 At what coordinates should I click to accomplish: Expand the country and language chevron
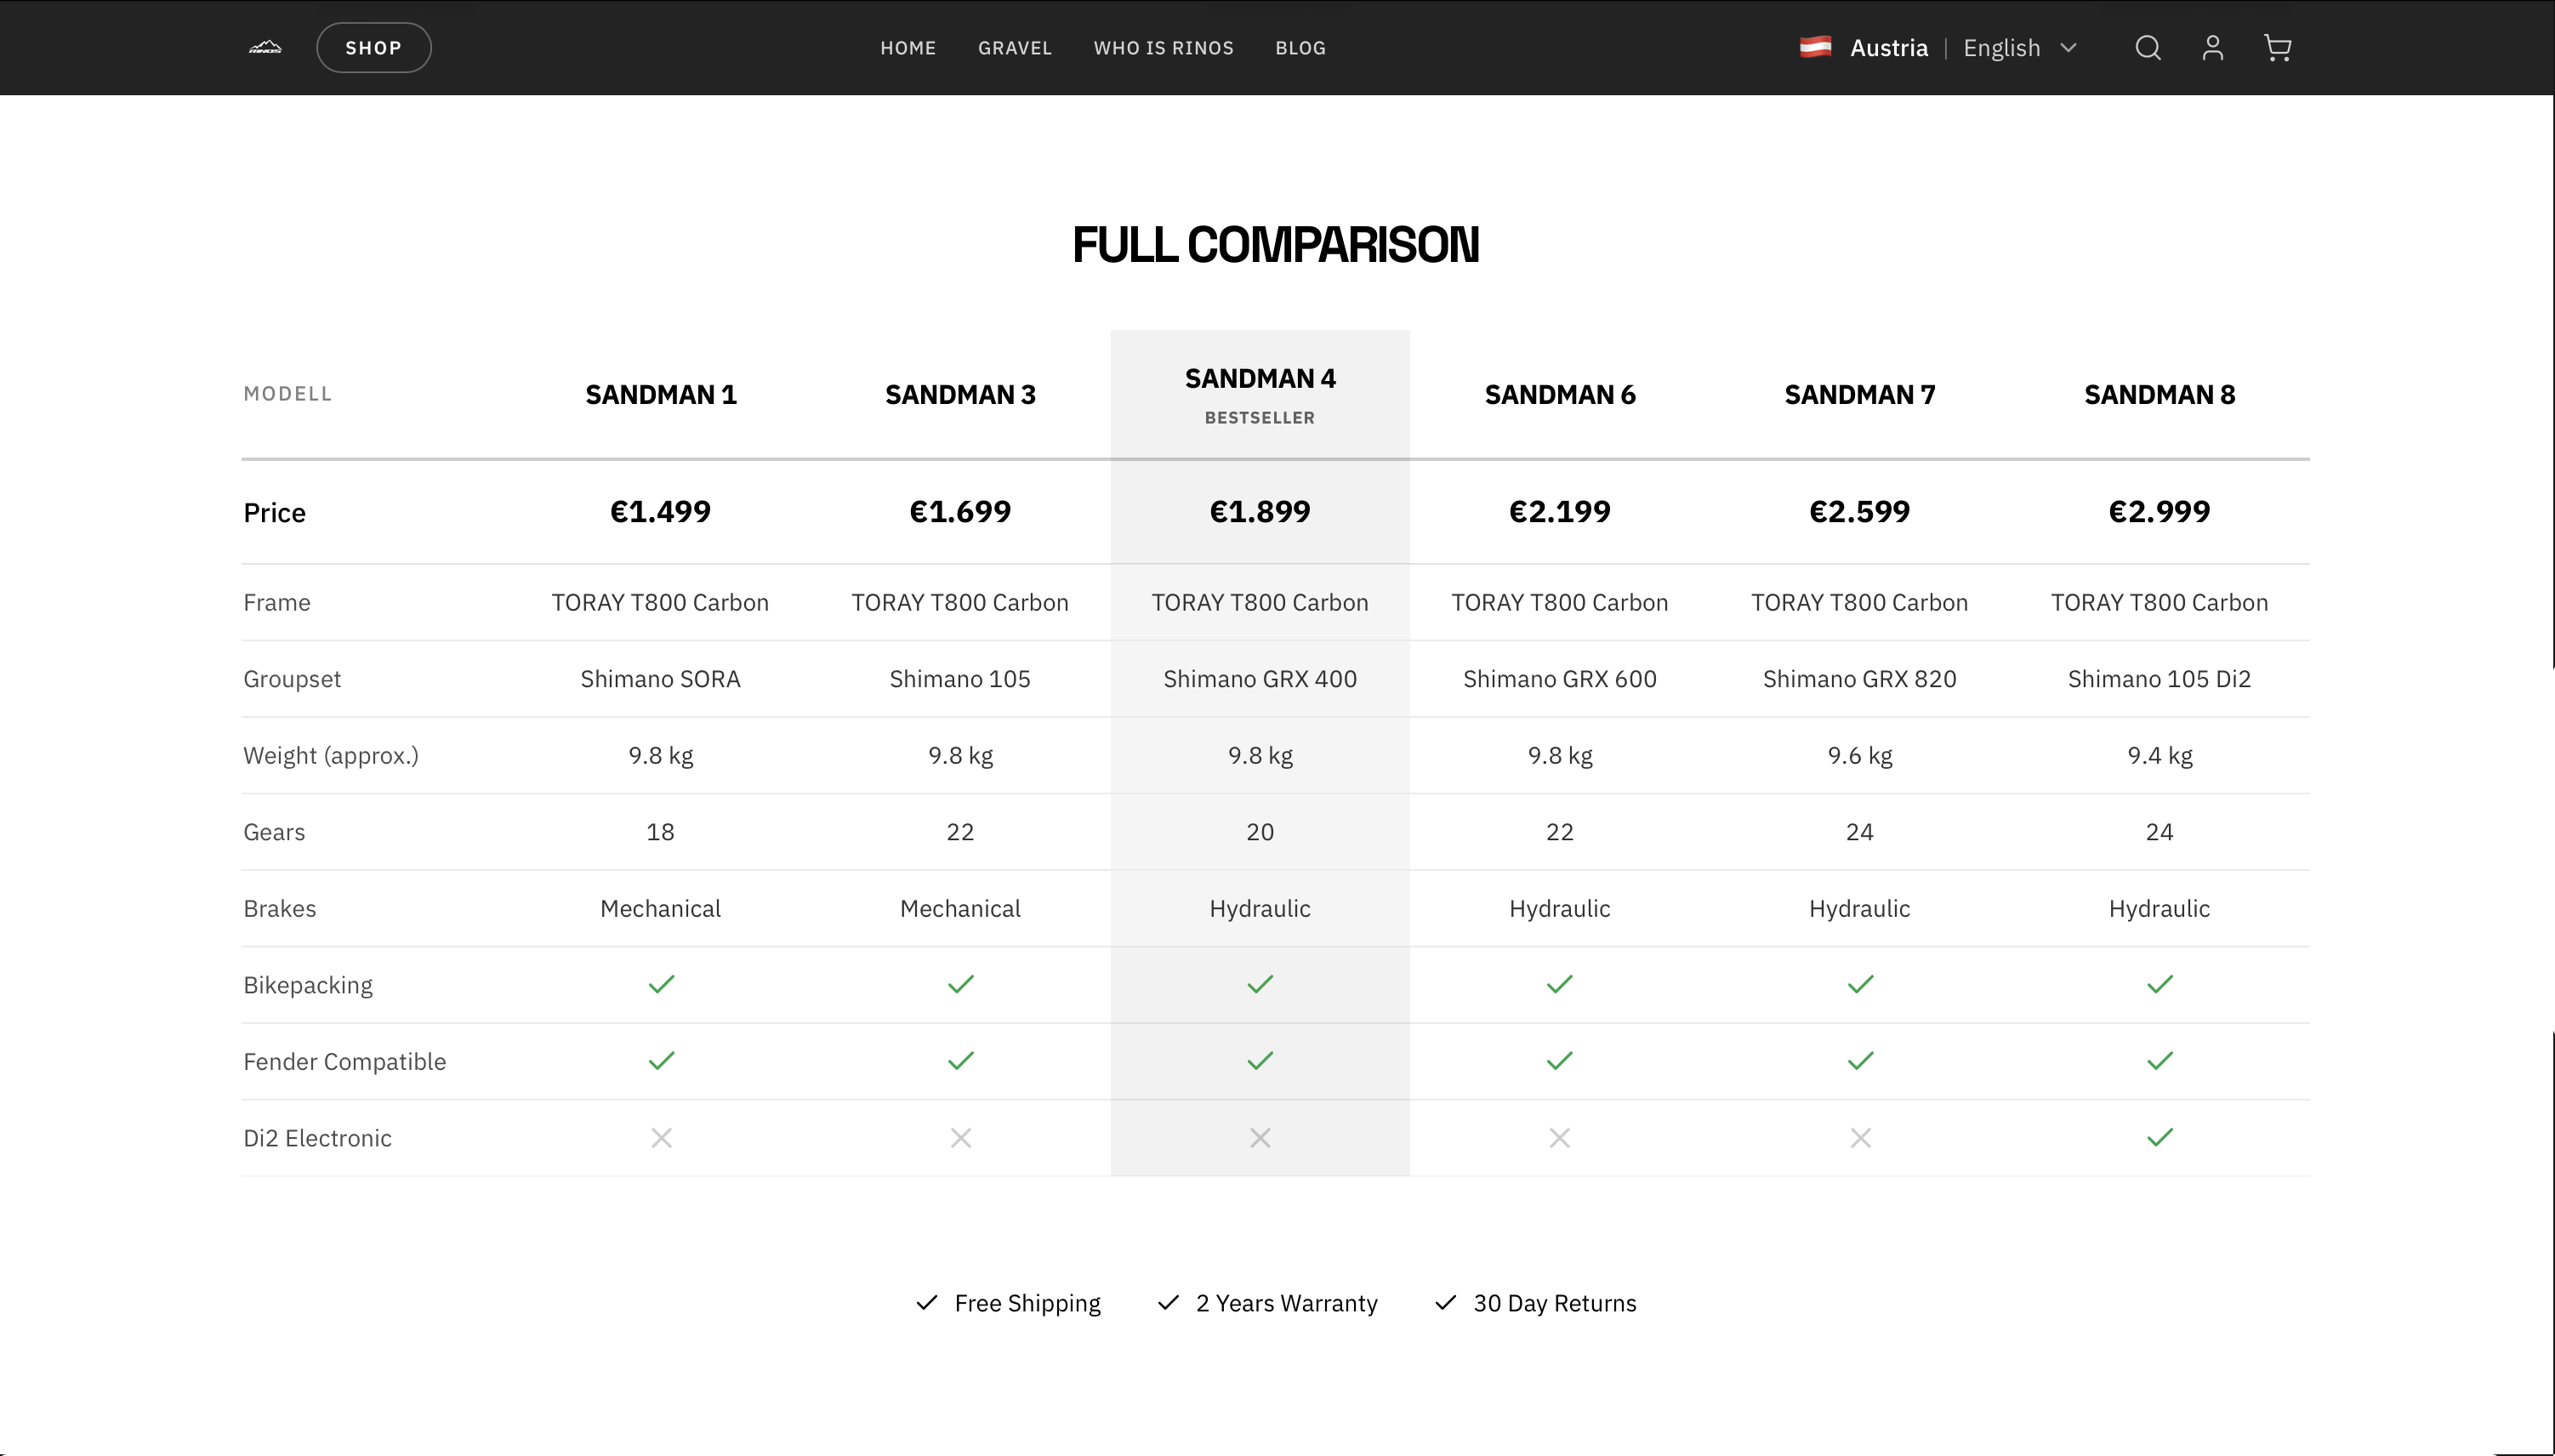click(x=2069, y=48)
